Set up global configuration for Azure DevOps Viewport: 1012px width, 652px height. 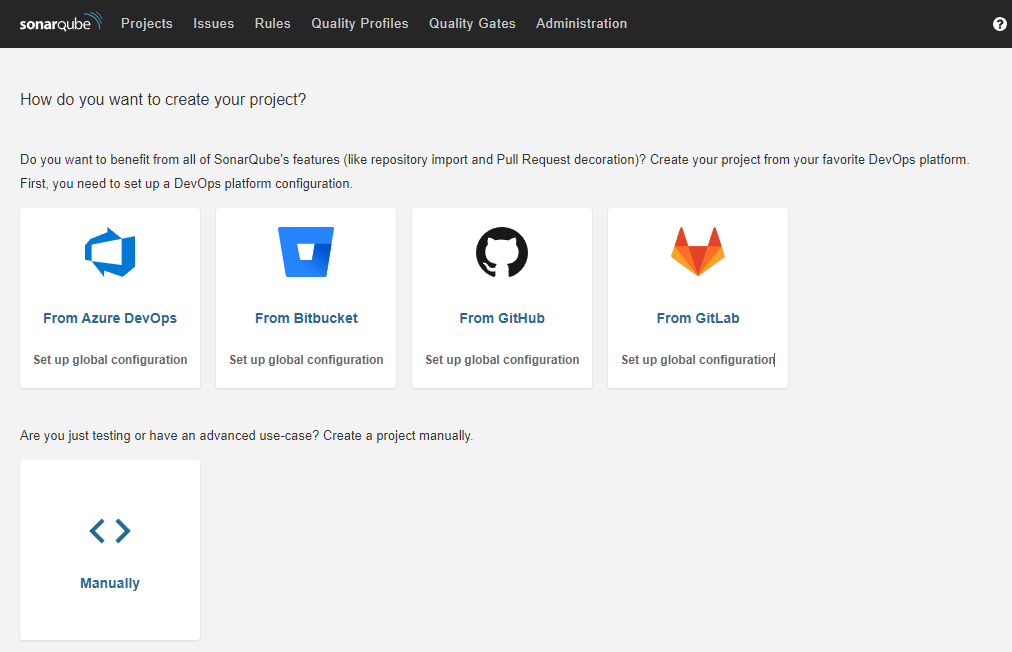(110, 360)
